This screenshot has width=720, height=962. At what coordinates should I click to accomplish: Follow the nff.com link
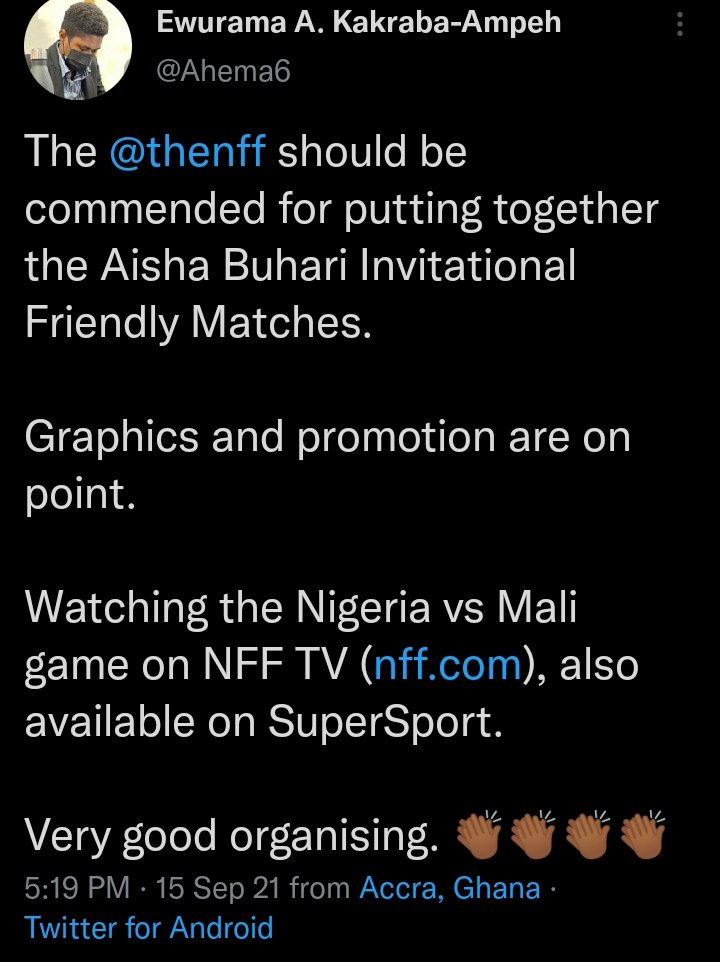[x=447, y=665]
